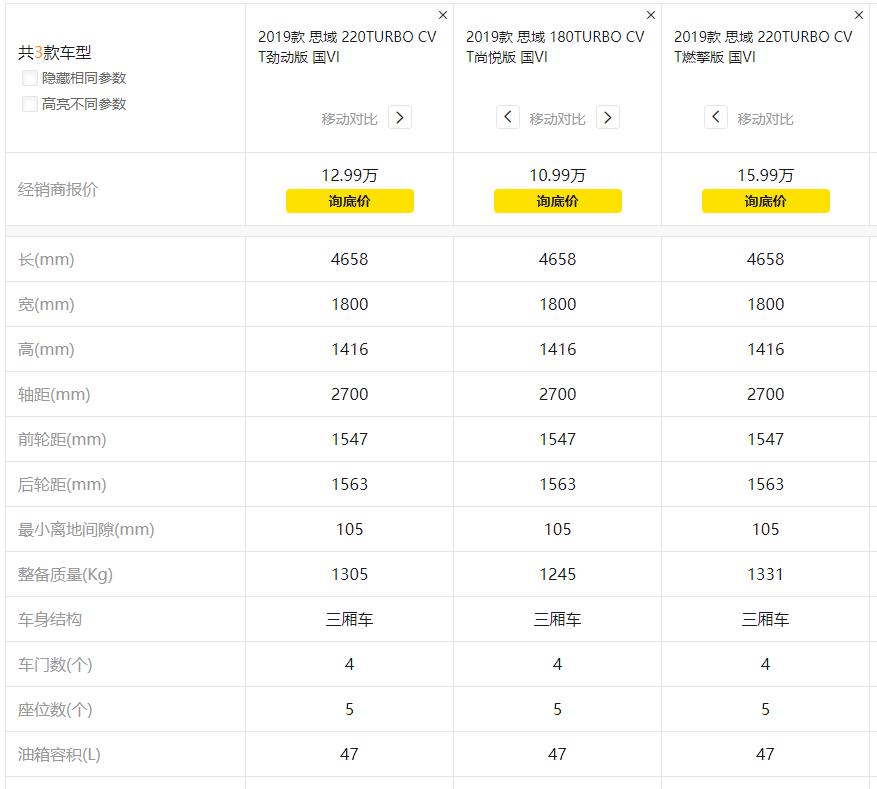The image size is (877, 789).
Task: Open the 2019款 思域 220TURBO CVT燃擎版 title link
Action: (x=763, y=47)
